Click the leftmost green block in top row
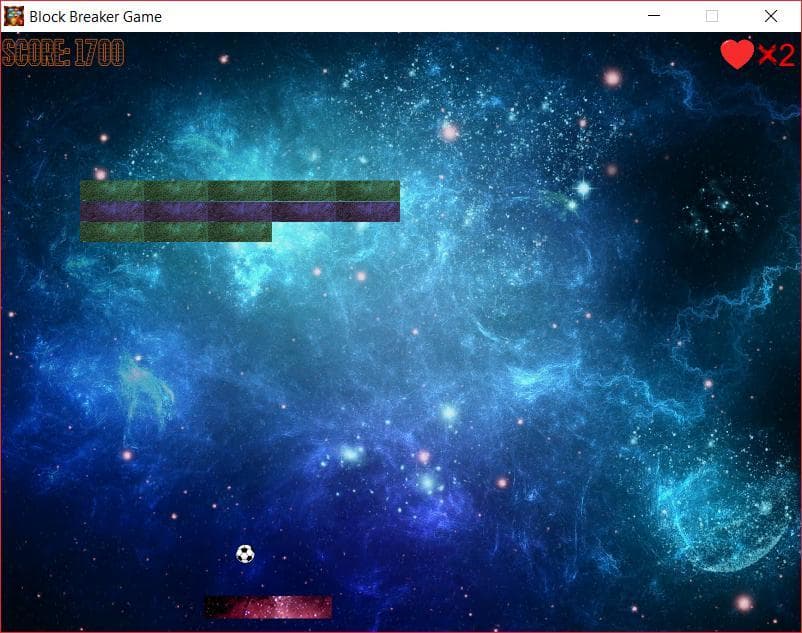 [112, 191]
